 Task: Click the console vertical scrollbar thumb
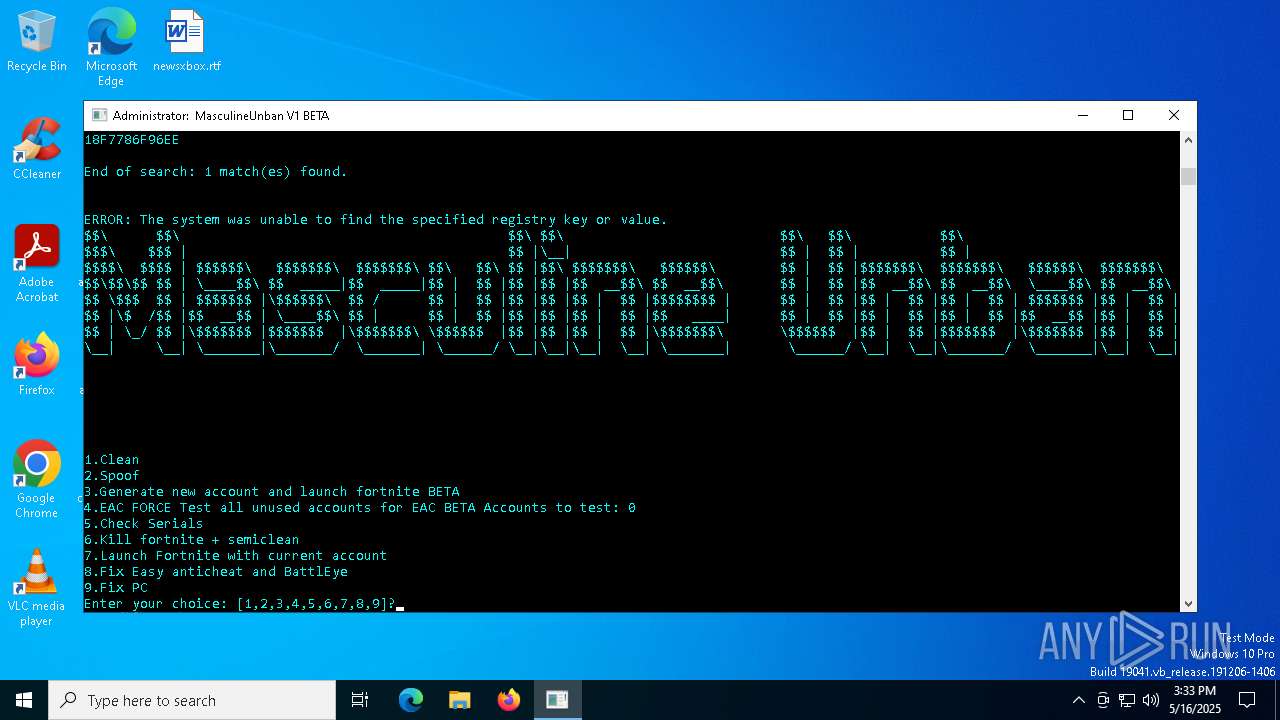click(1188, 177)
